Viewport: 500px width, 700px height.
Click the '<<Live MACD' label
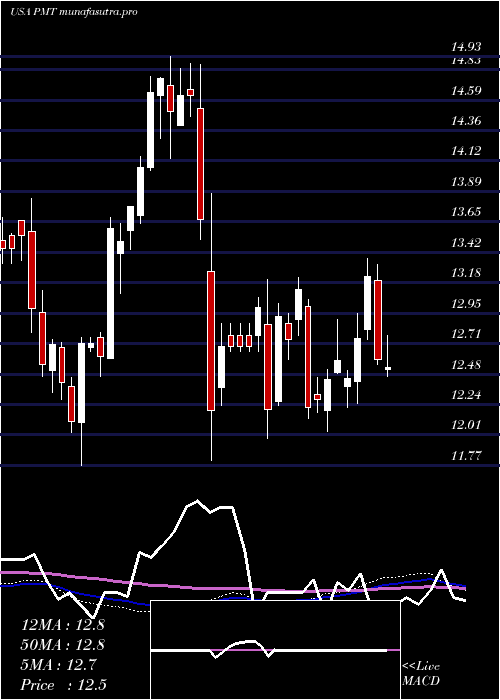pos(421,674)
